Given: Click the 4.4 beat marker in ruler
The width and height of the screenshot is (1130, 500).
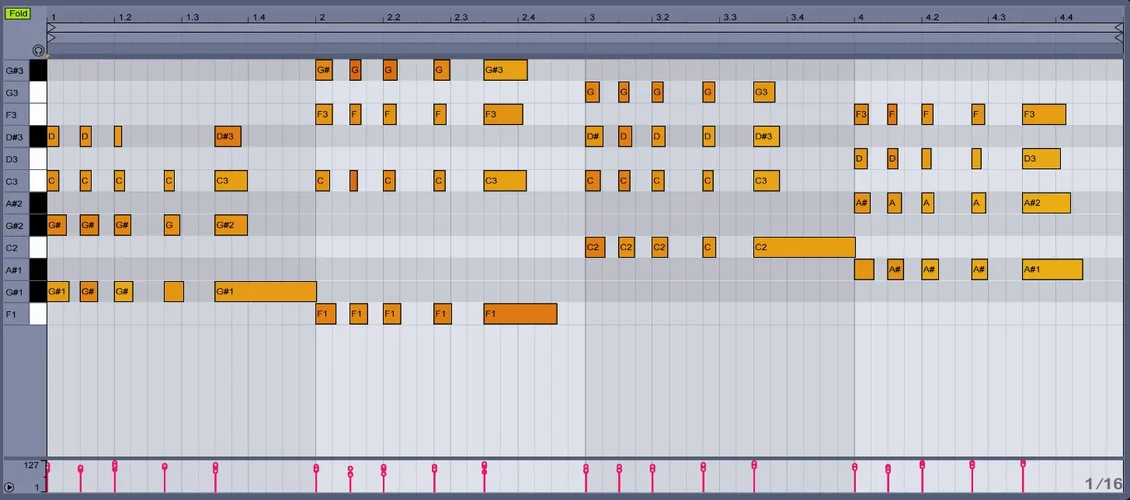Looking at the screenshot, I should (x=1067, y=17).
